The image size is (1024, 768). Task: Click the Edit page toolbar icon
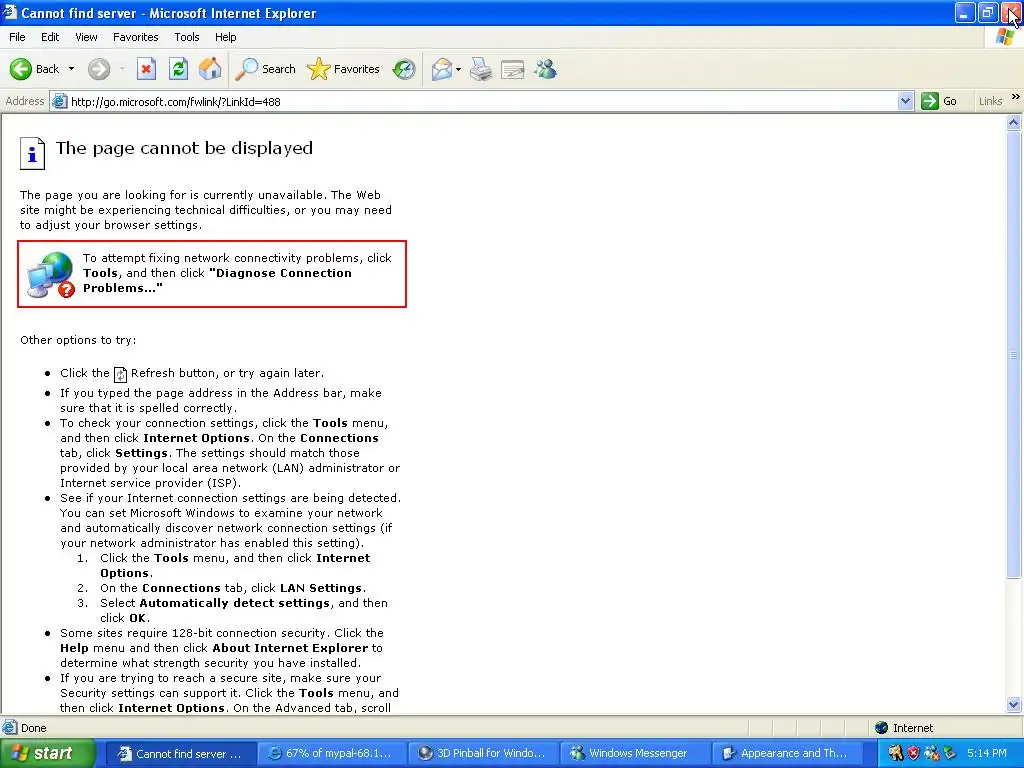(x=513, y=69)
